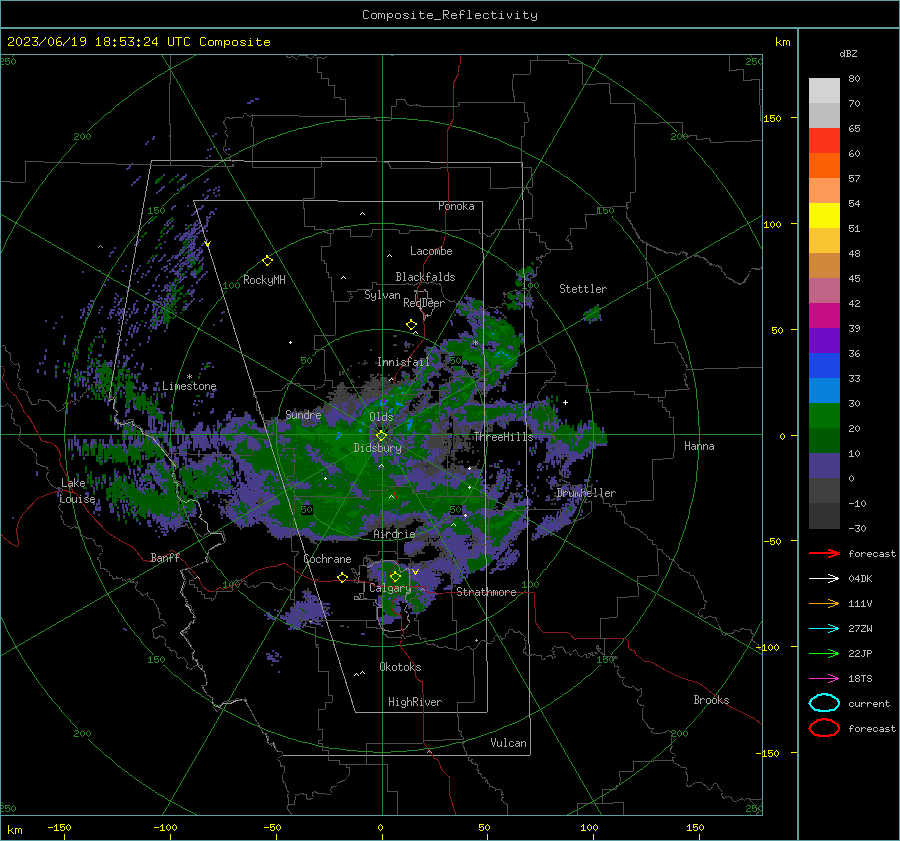Click yellow diamond marker below RedDeer

click(411, 325)
